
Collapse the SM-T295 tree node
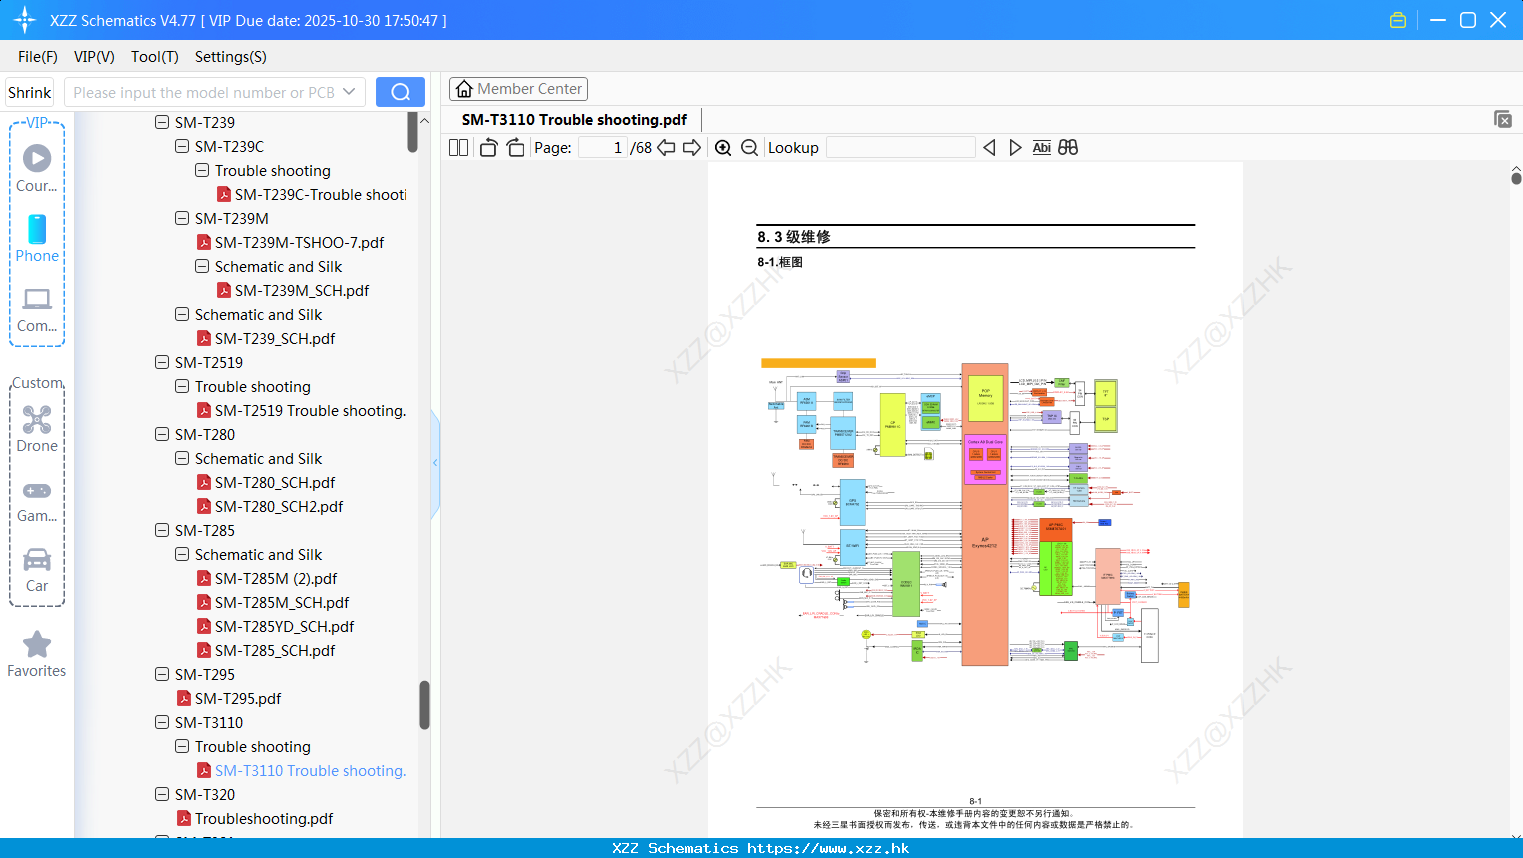162,674
